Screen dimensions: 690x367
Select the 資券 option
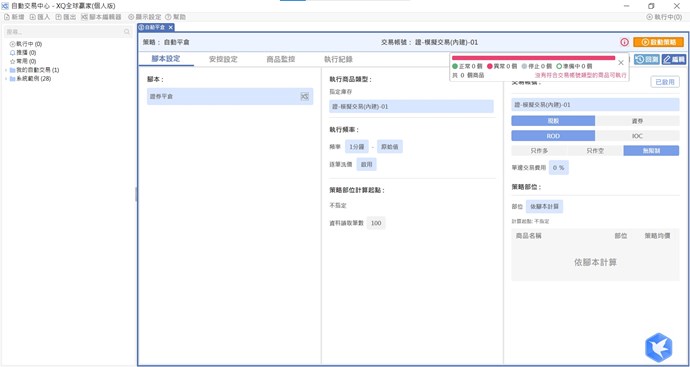[x=637, y=121]
